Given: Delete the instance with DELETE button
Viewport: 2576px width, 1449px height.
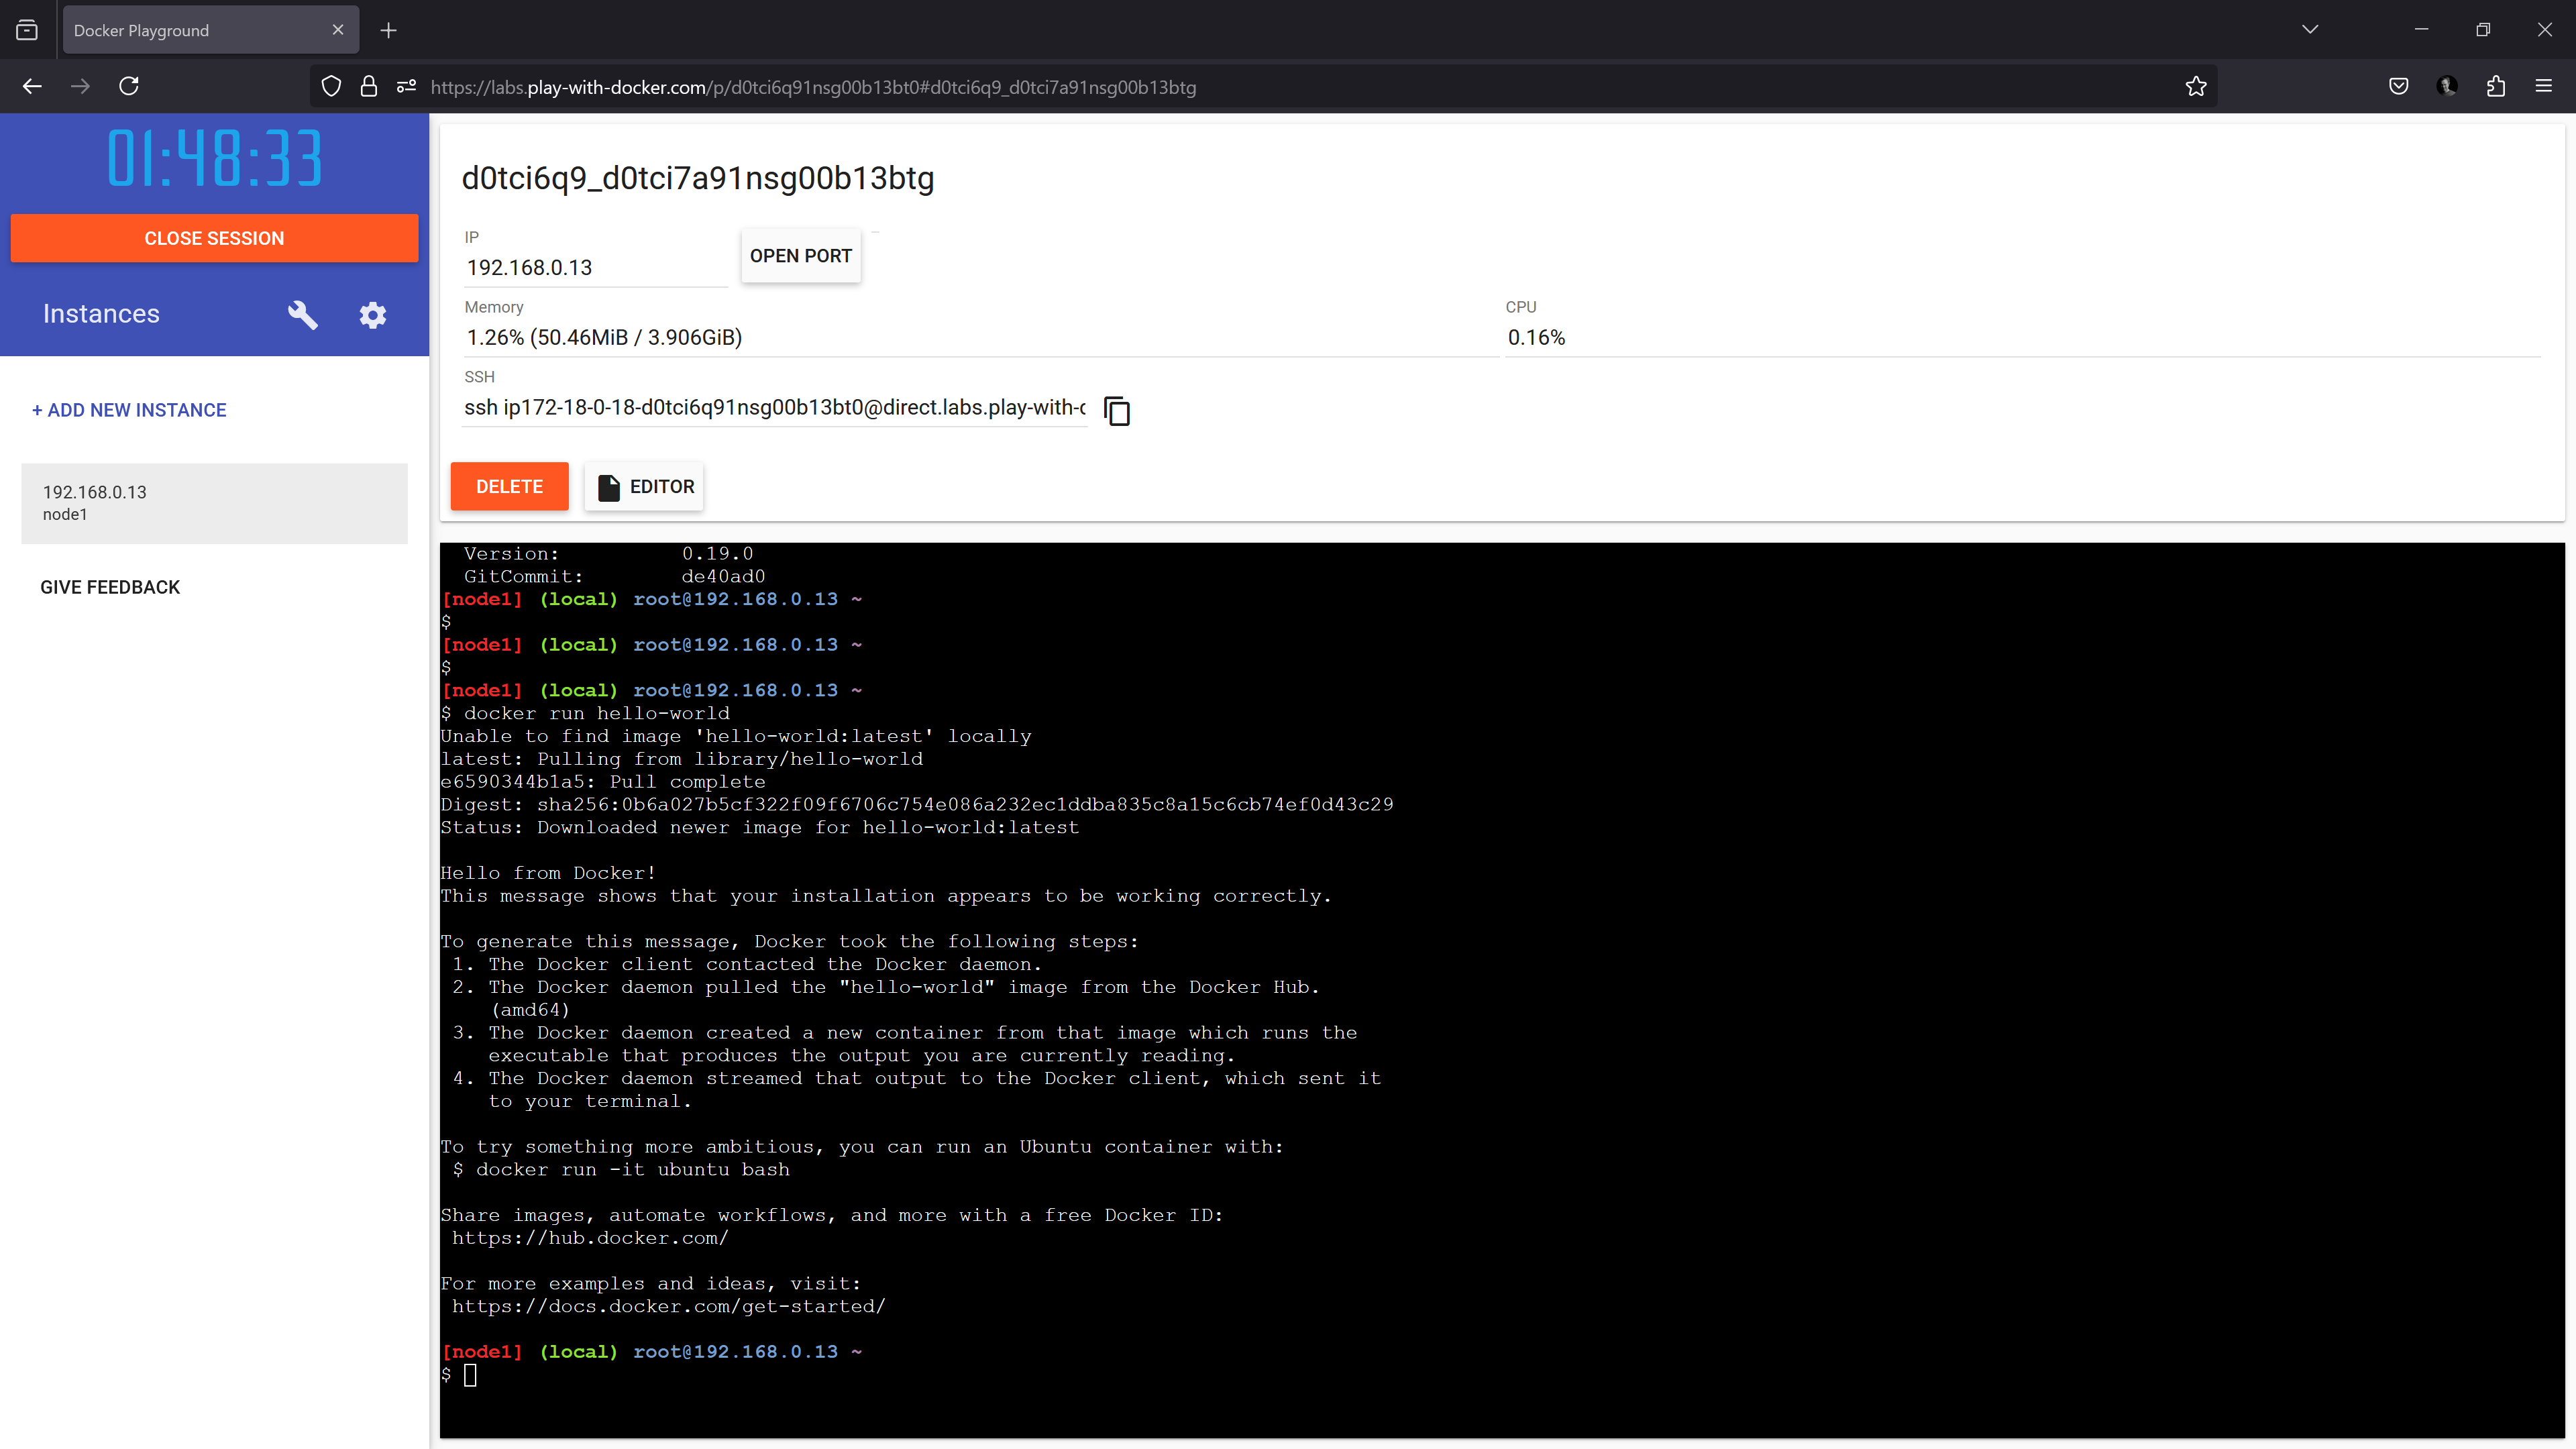Looking at the screenshot, I should click(509, 487).
